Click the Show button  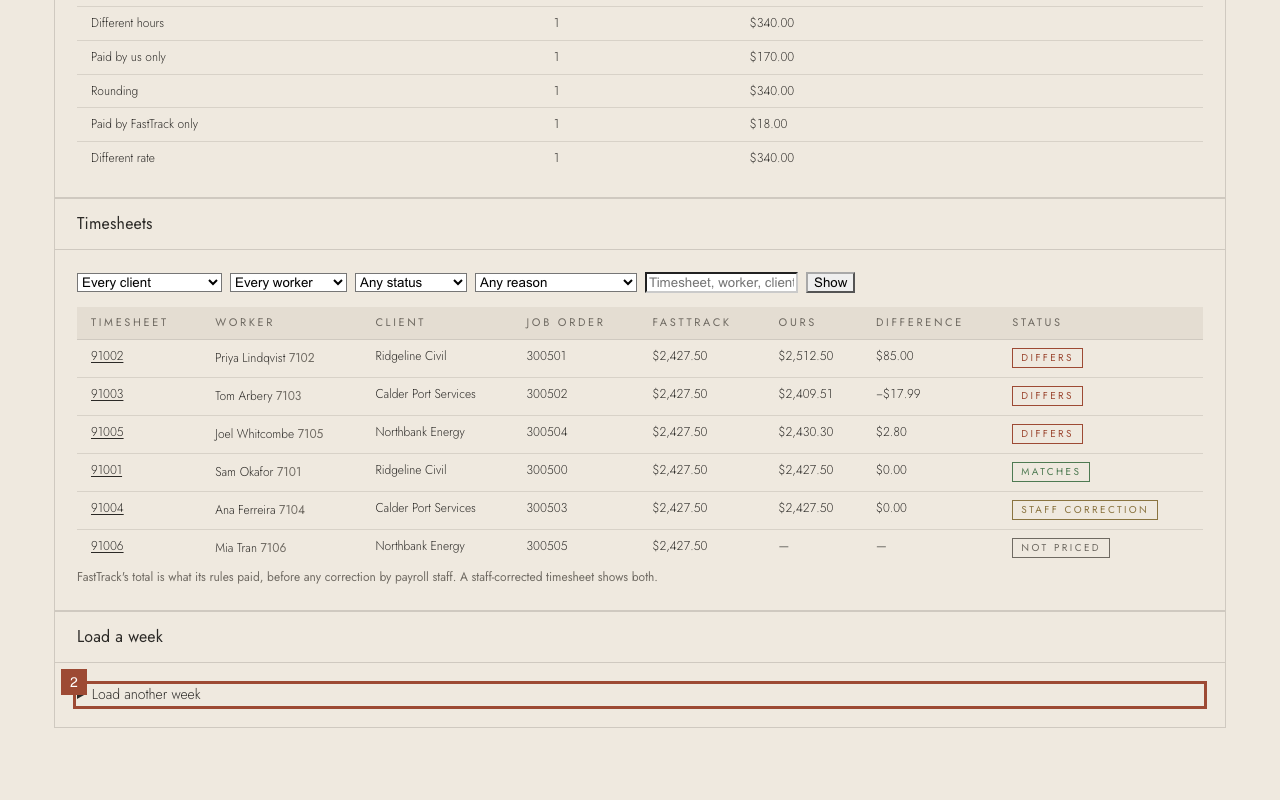830,283
